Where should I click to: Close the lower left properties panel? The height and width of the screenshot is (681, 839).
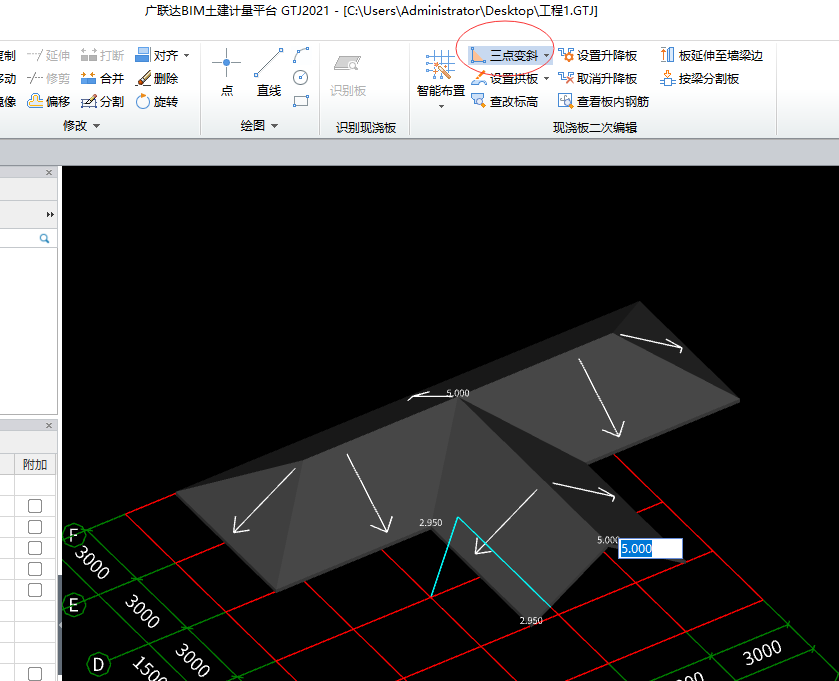pos(49,425)
